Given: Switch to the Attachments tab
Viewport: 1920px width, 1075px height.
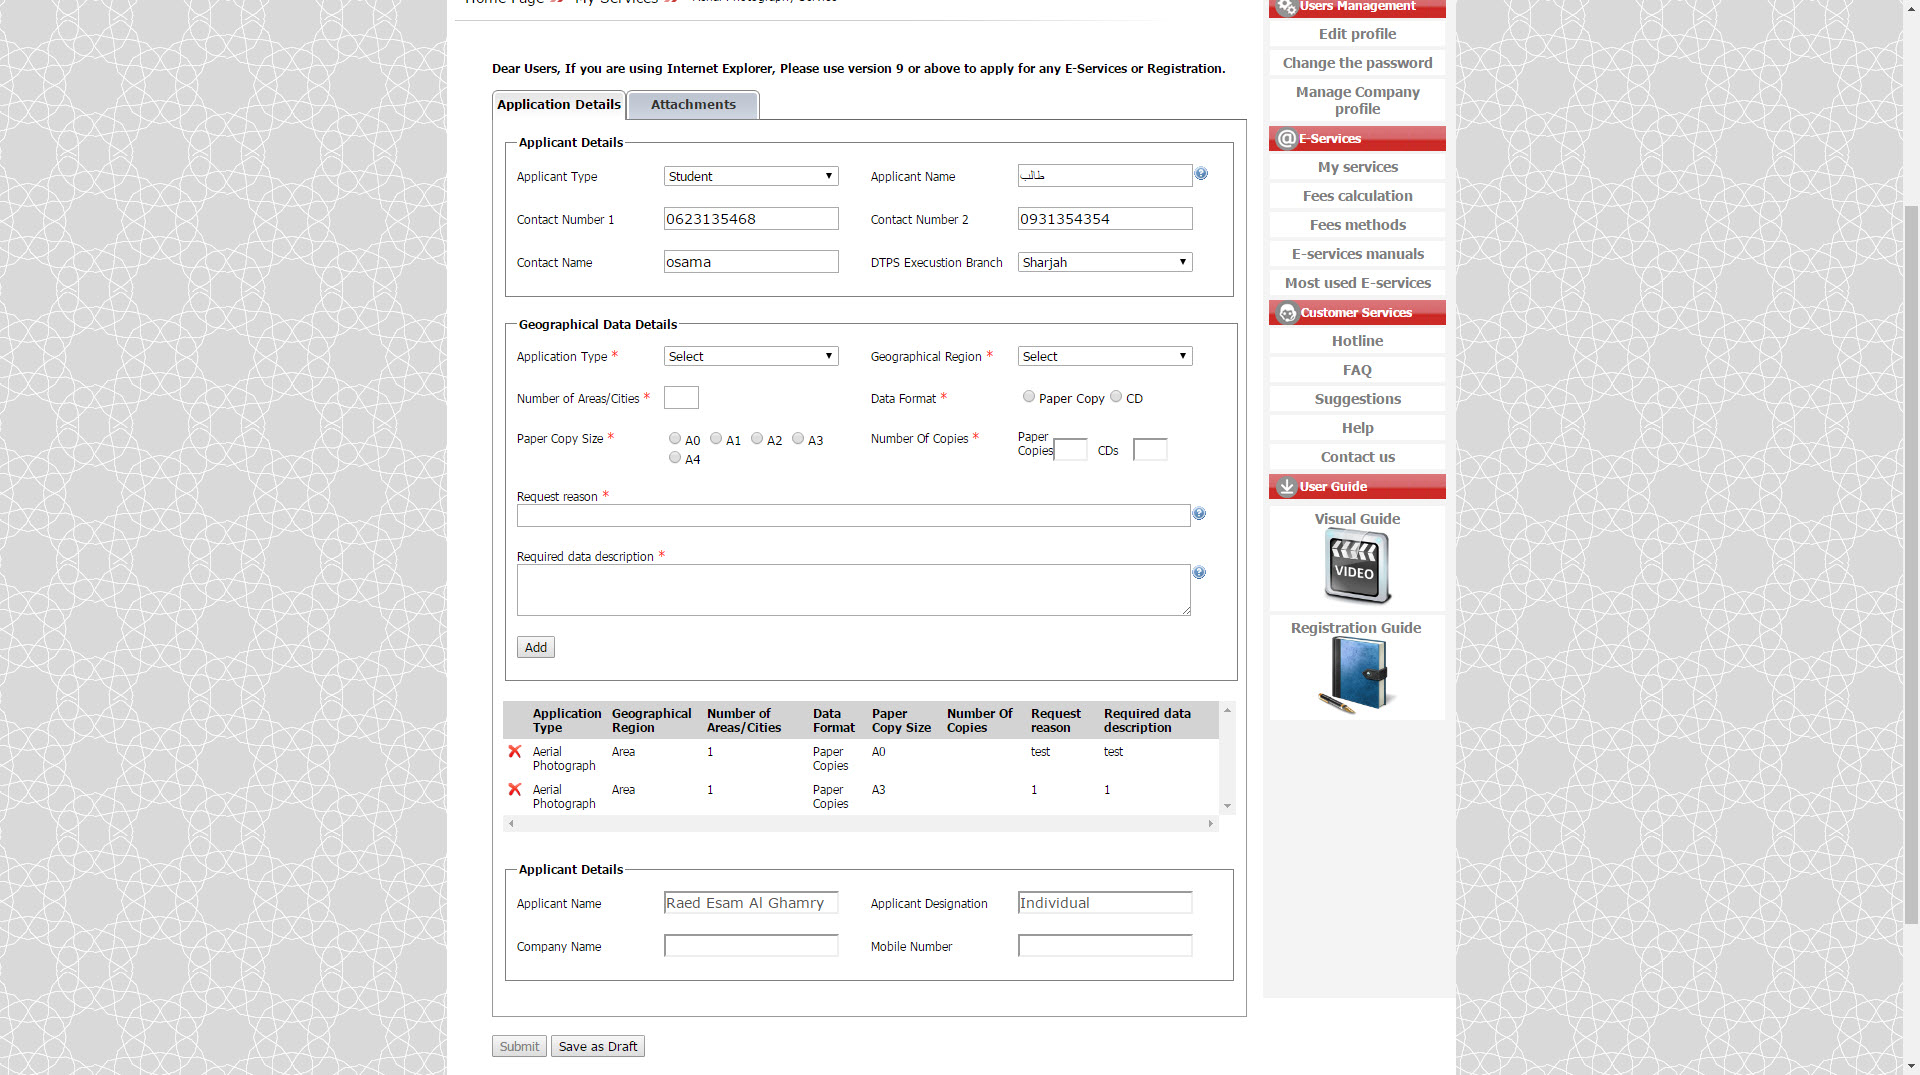Looking at the screenshot, I should pos(693,105).
